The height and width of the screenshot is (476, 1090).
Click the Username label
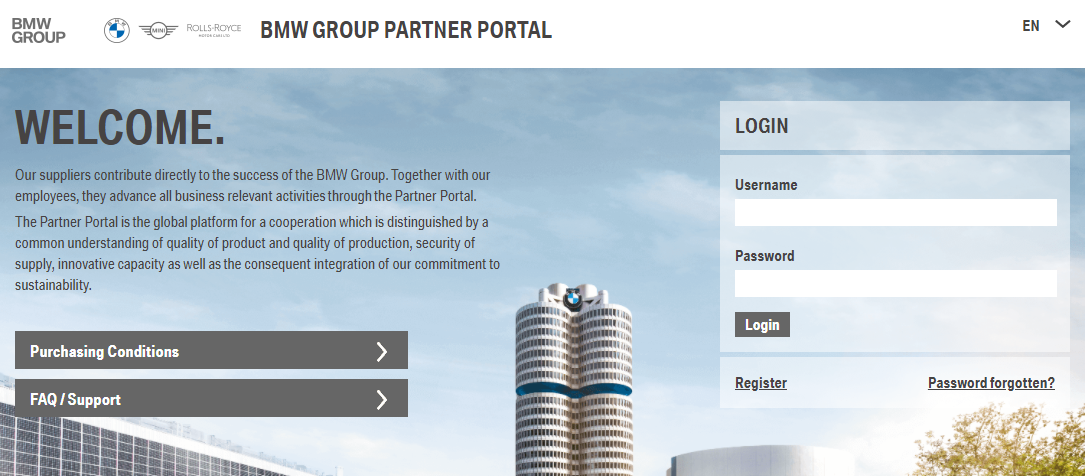[x=766, y=185]
